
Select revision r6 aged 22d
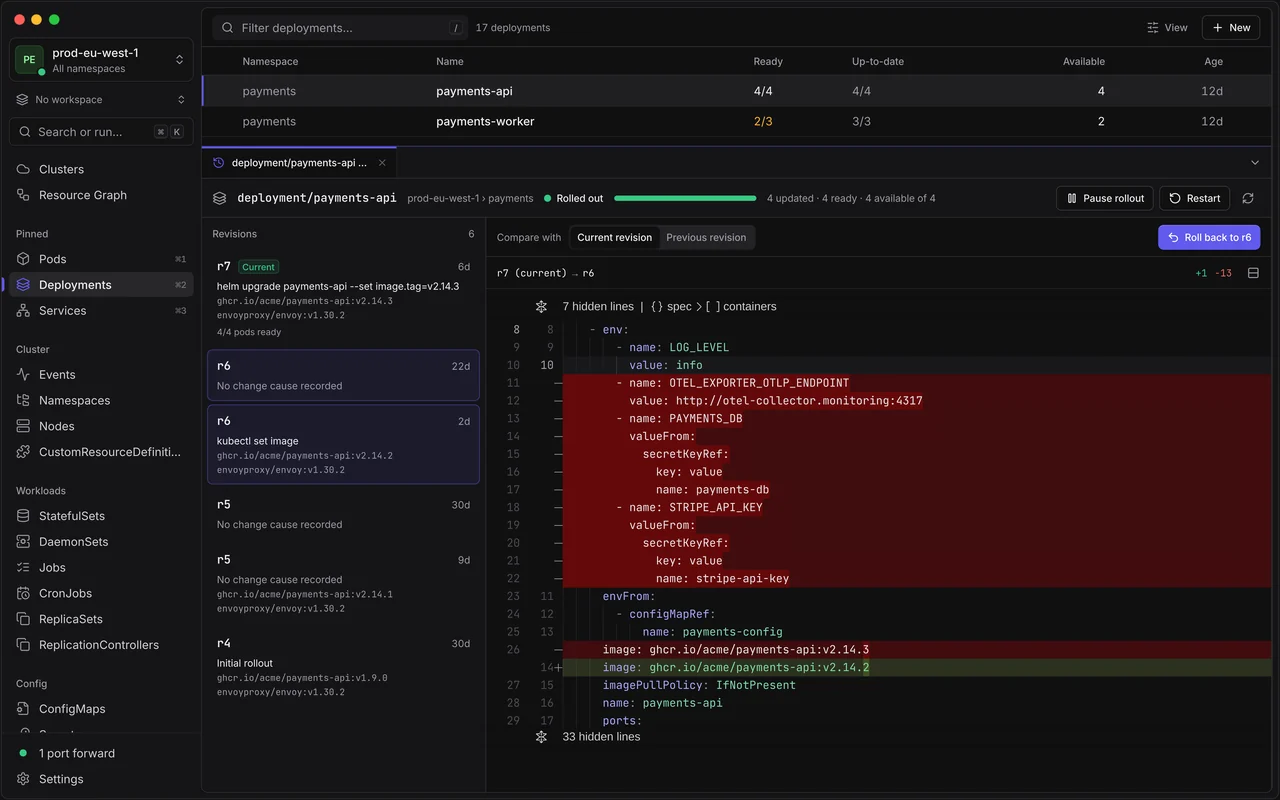pyautogui.click(x=343, y=375)
